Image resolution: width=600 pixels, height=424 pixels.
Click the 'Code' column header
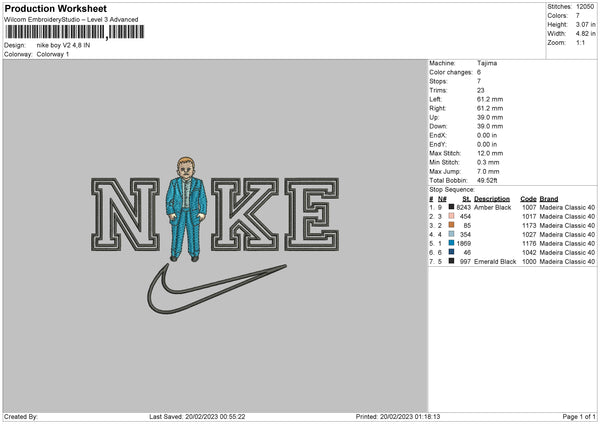528,199
